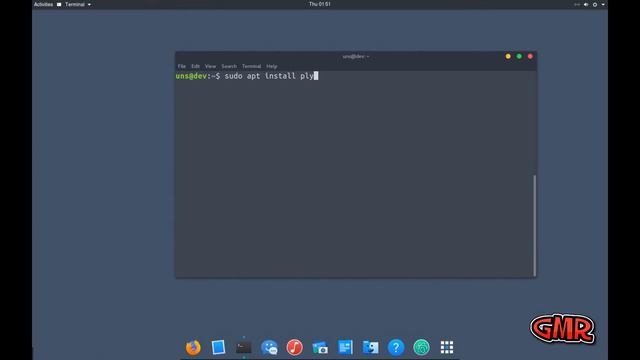The height and width of the screenshot is (360, 640).
Task: Open the chat messenger dock icon
Action: tap(269, 347)
